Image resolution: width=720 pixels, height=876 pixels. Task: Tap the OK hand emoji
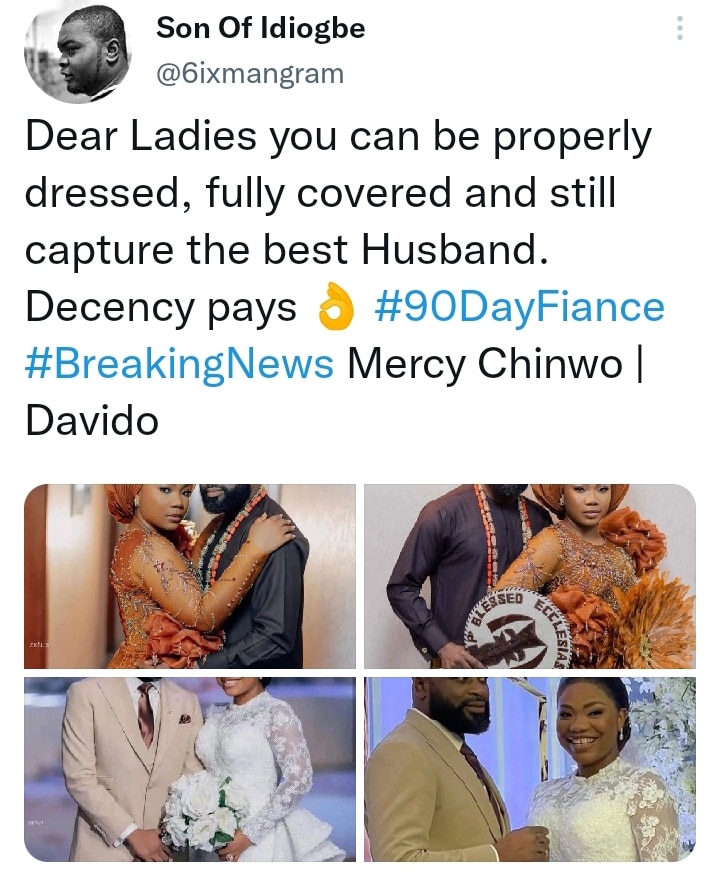[335, 309]
